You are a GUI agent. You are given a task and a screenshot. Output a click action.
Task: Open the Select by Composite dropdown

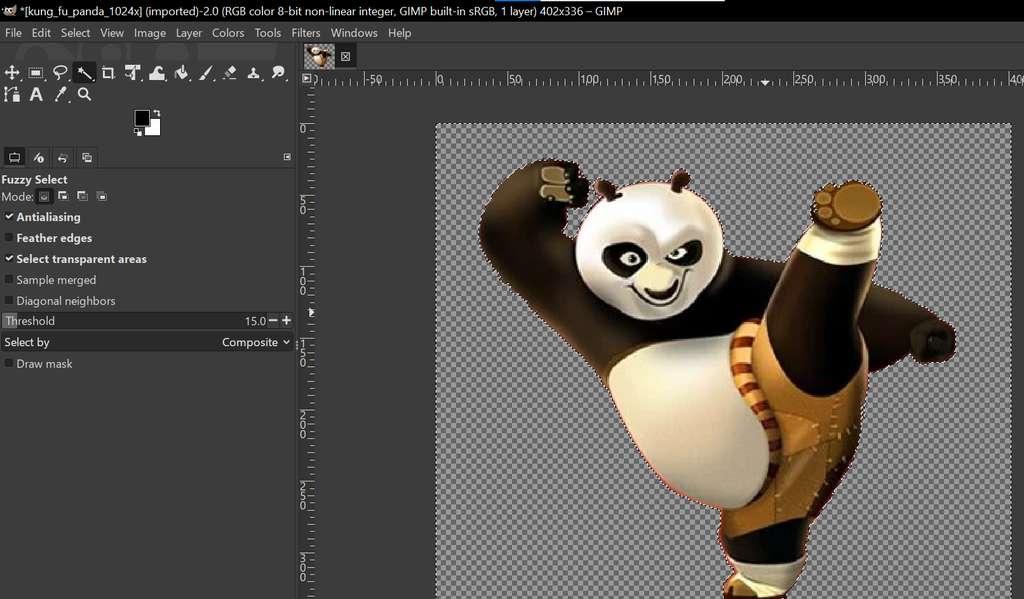click(147, 342)
